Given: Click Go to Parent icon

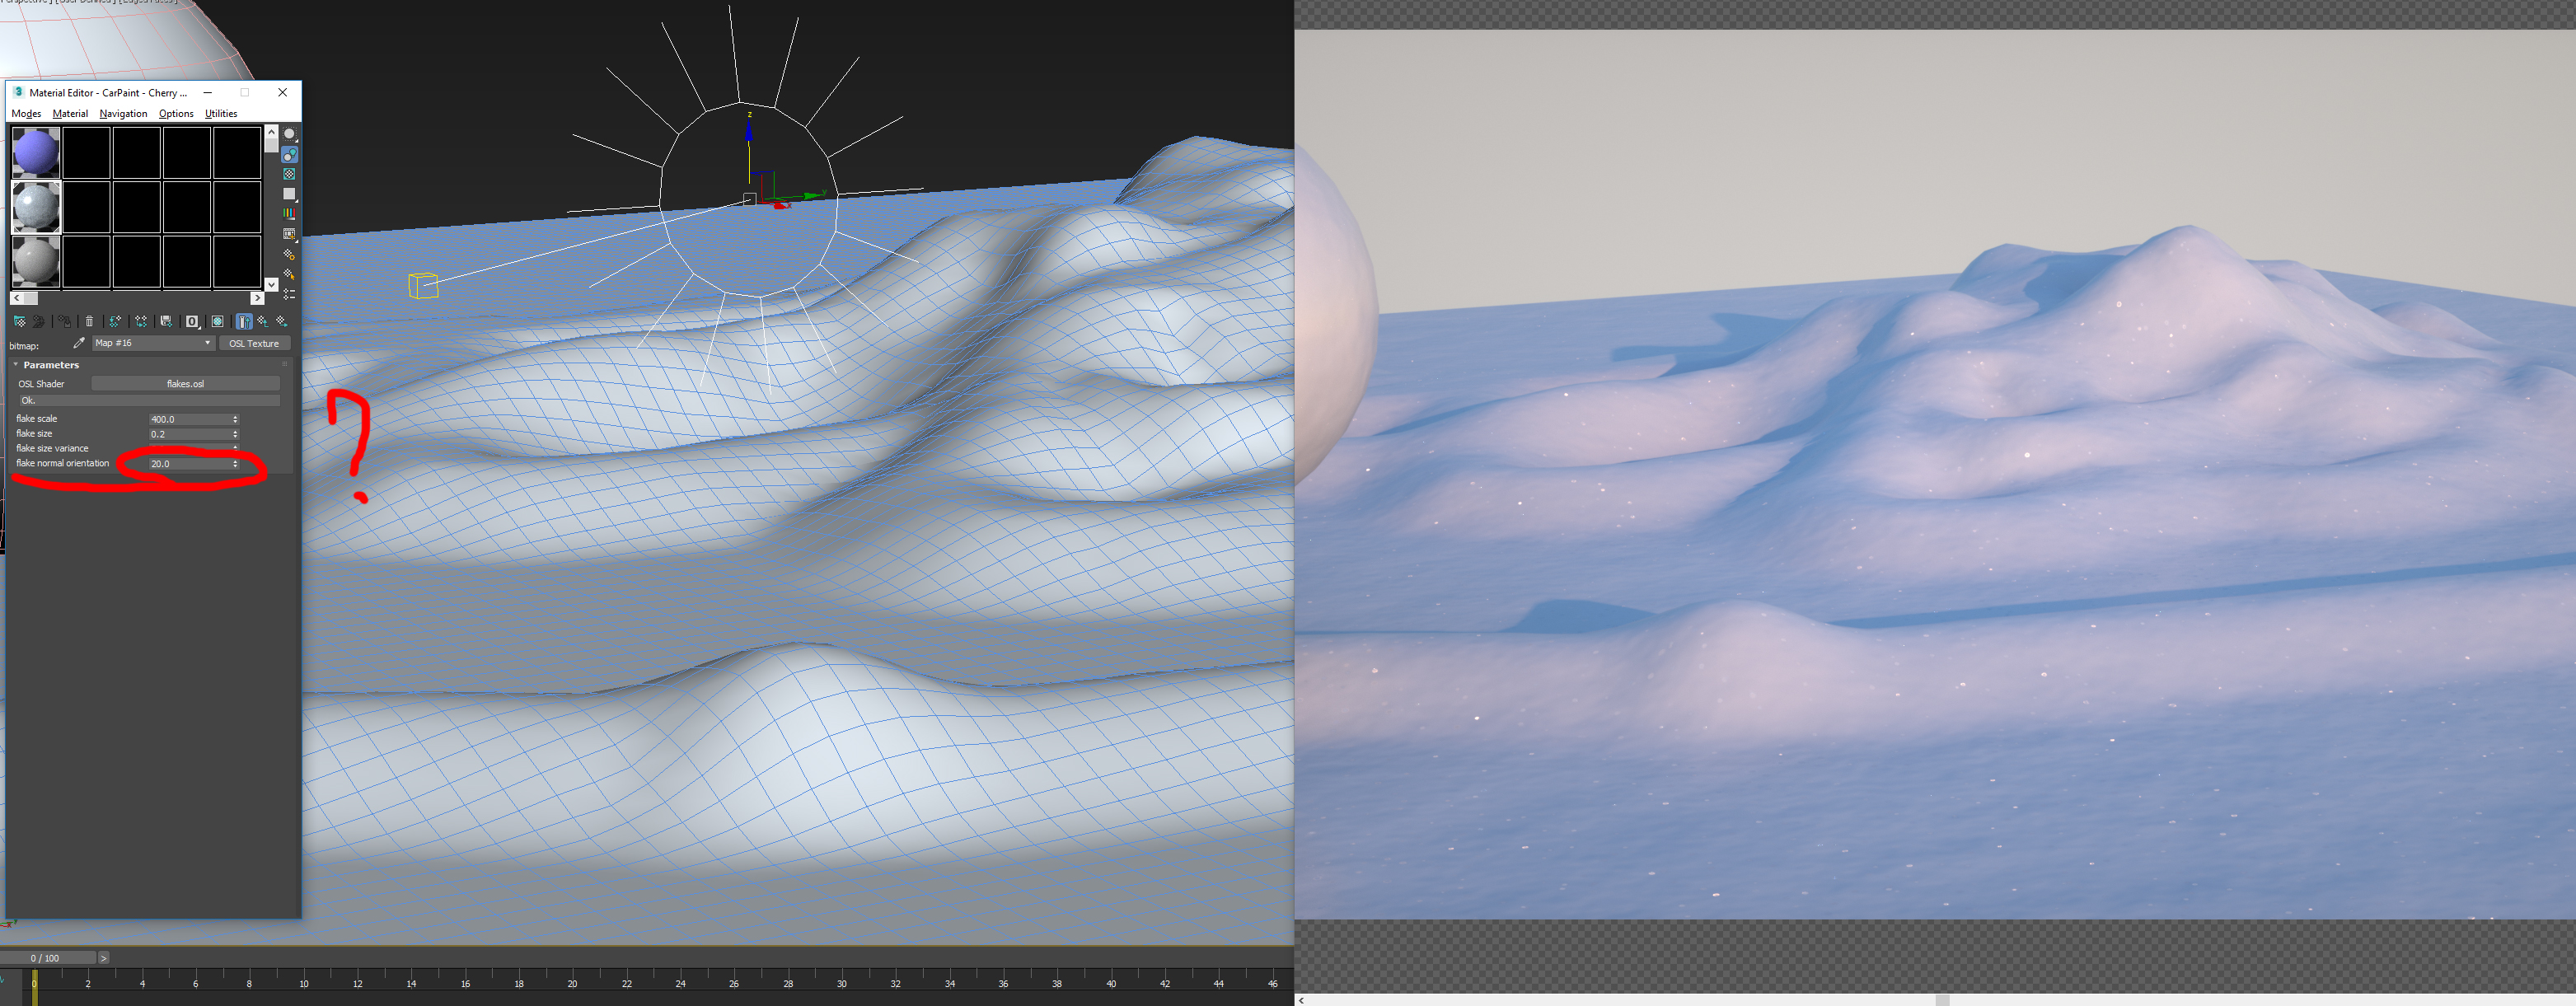Looking at the screenshot, I should click(263, 322).
